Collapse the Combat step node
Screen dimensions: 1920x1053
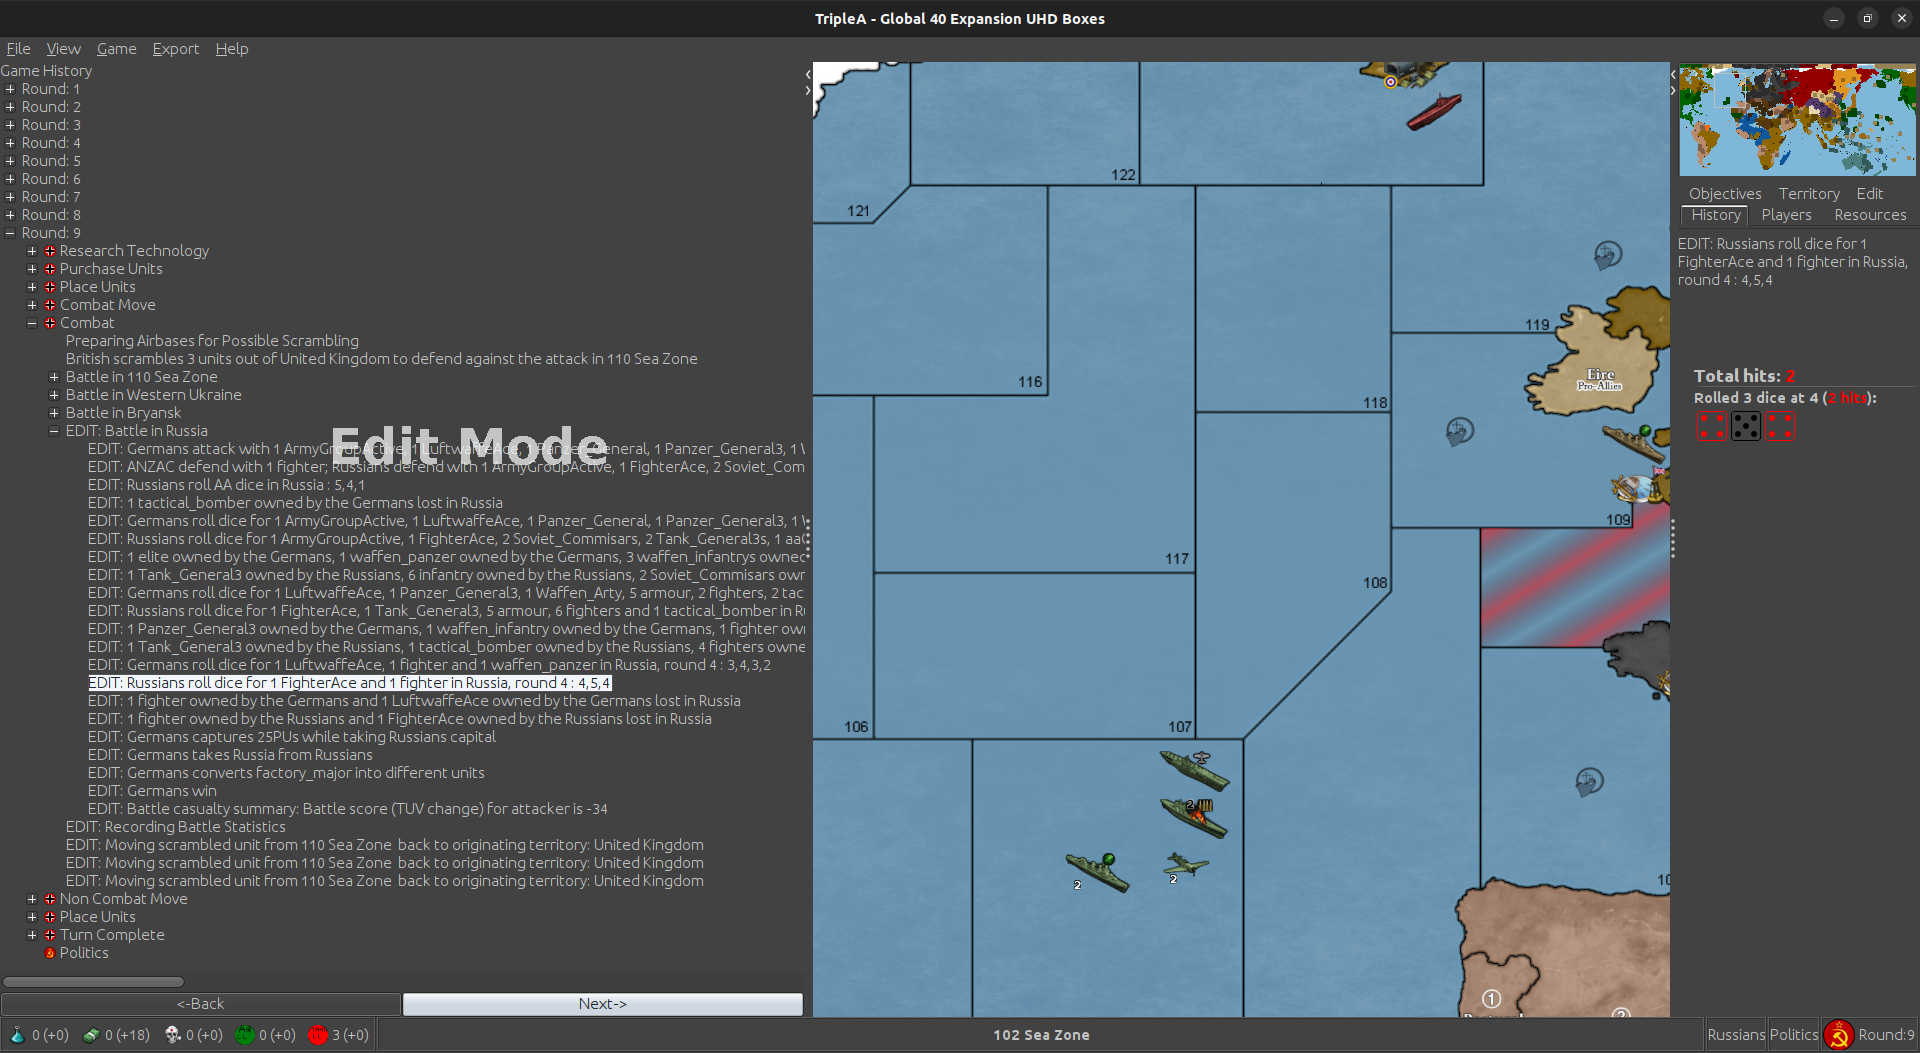32,323
